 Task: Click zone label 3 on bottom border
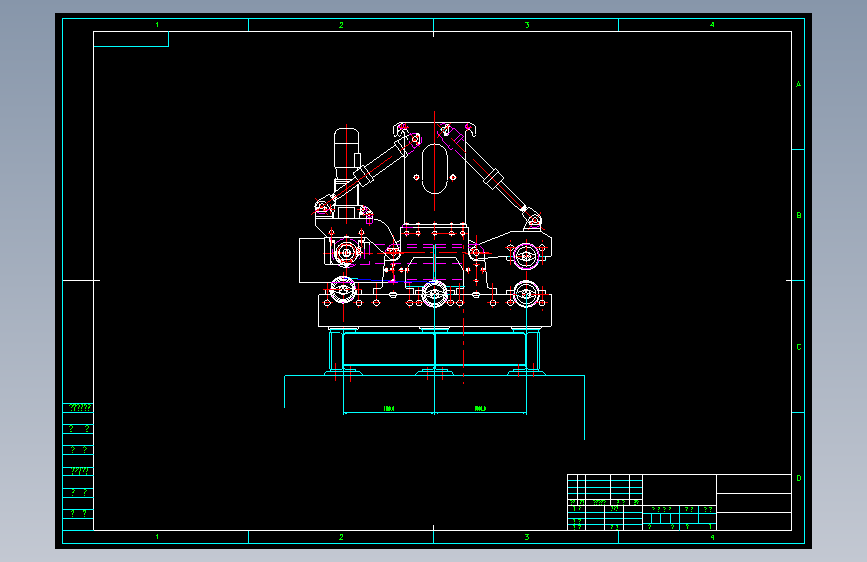click(x=527, y=537)
